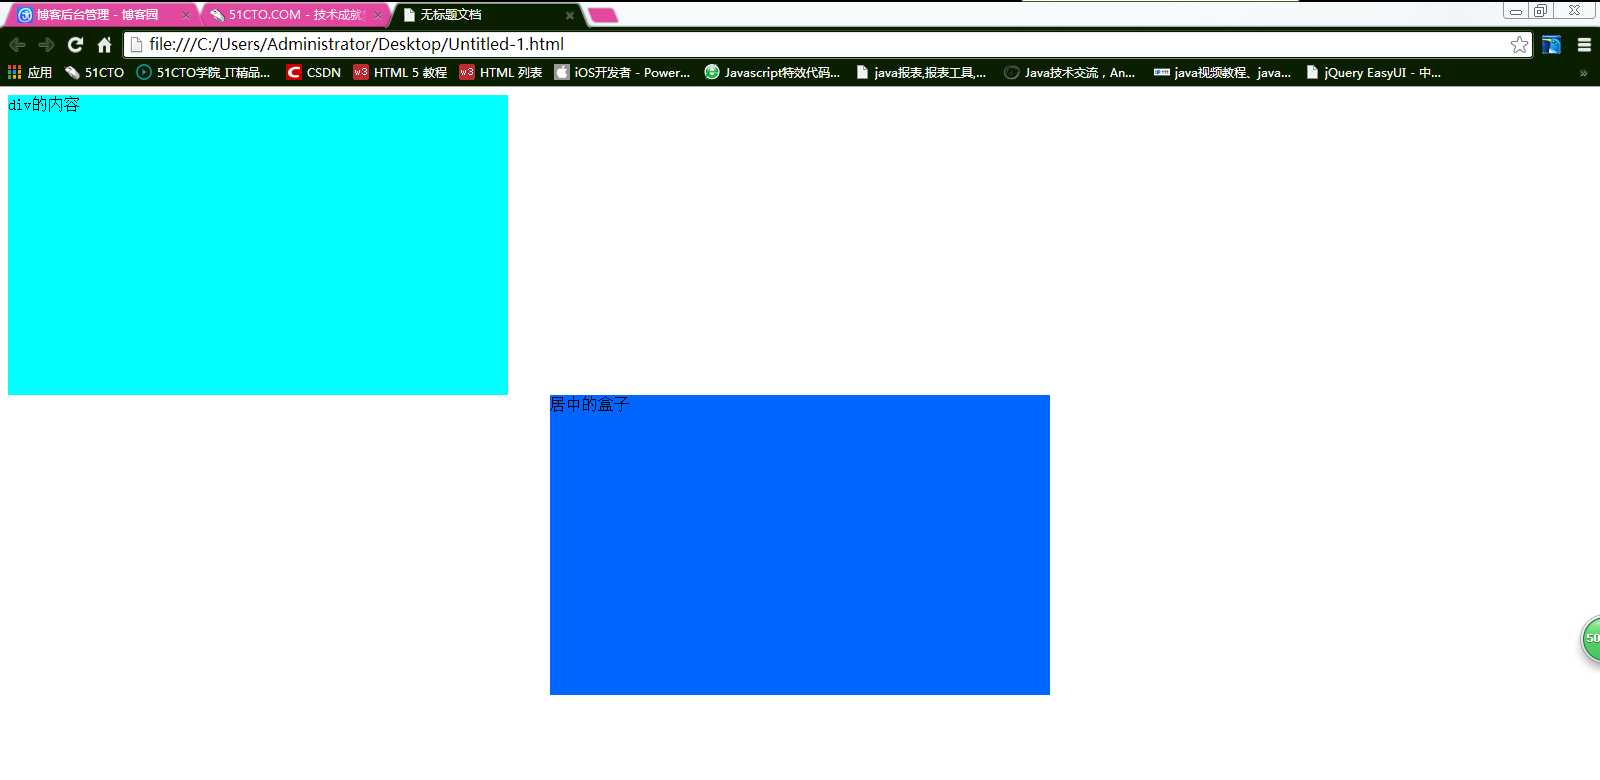Open the java视频教程 bookmark
This screenshot has height=780, width=1600.
(1222, 72)
